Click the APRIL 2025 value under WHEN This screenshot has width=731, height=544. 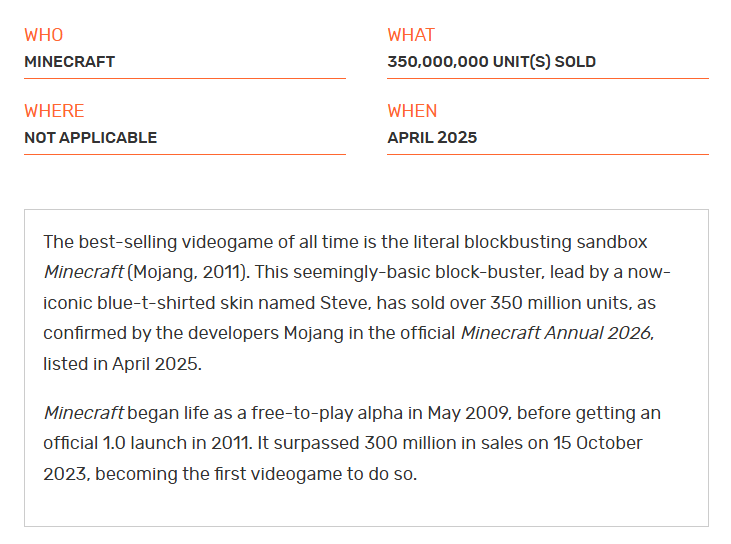click(432, 138)
